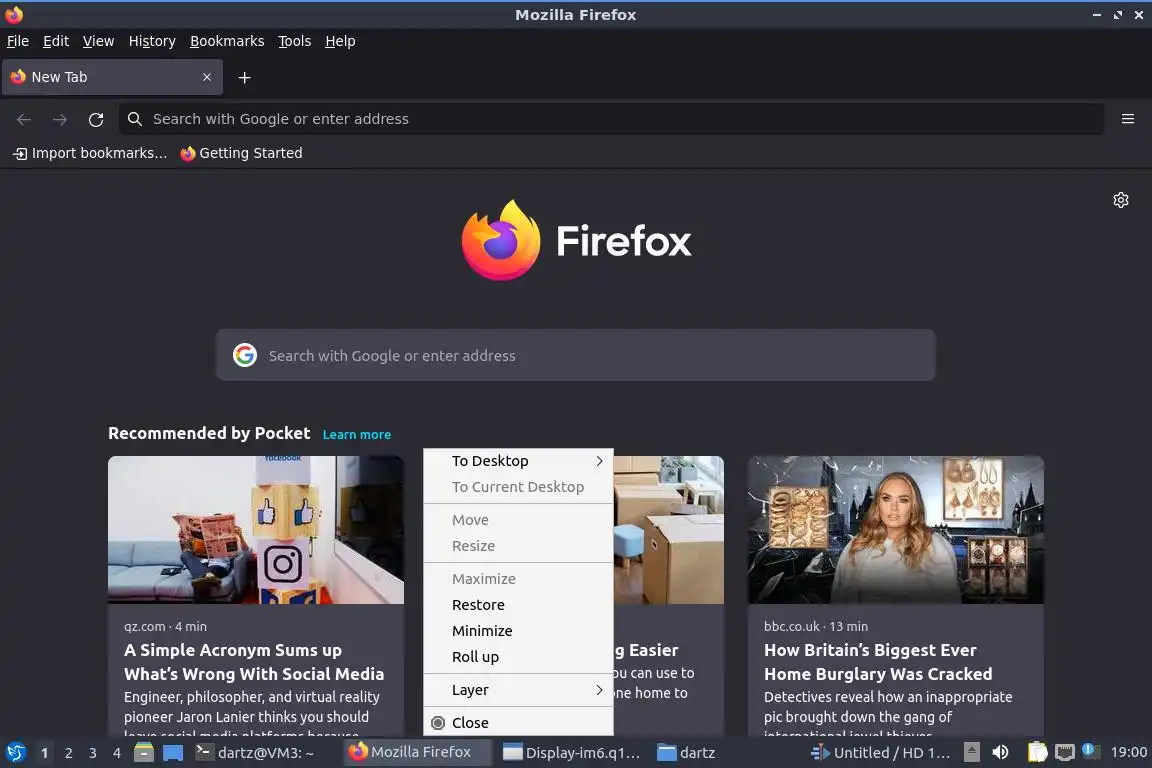Switch to Display-im6.q1 taskbar window
The width and height of the screenshot is (1152, 768).
pyautogui.click(x=571, y=753)
